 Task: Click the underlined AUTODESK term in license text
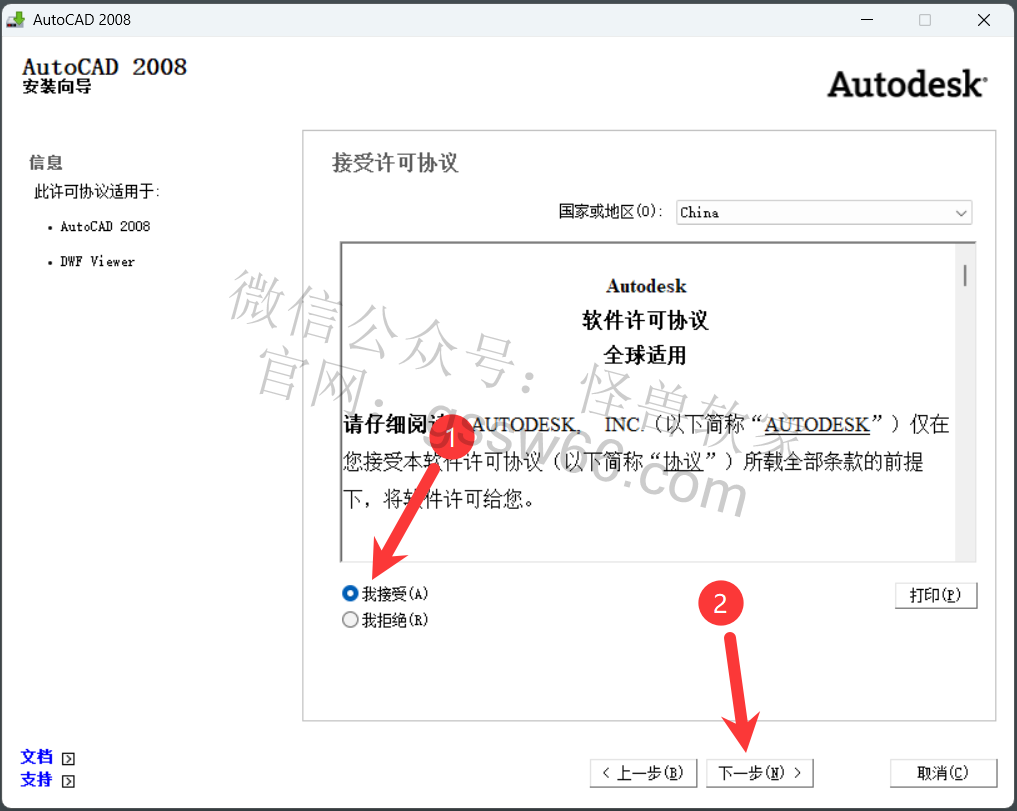(817, 425)
